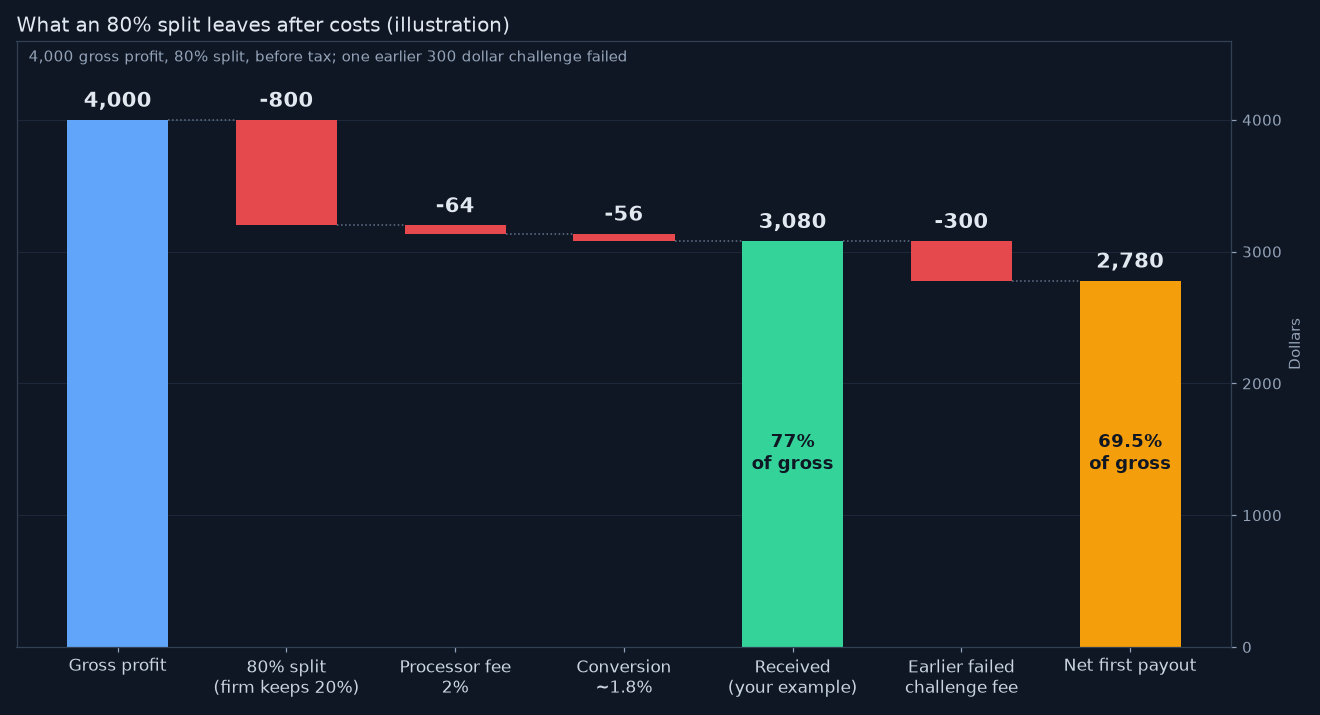1320x715 pixels.
Task: Click the 2,780 value label
Action: [x=1130, y=261]
